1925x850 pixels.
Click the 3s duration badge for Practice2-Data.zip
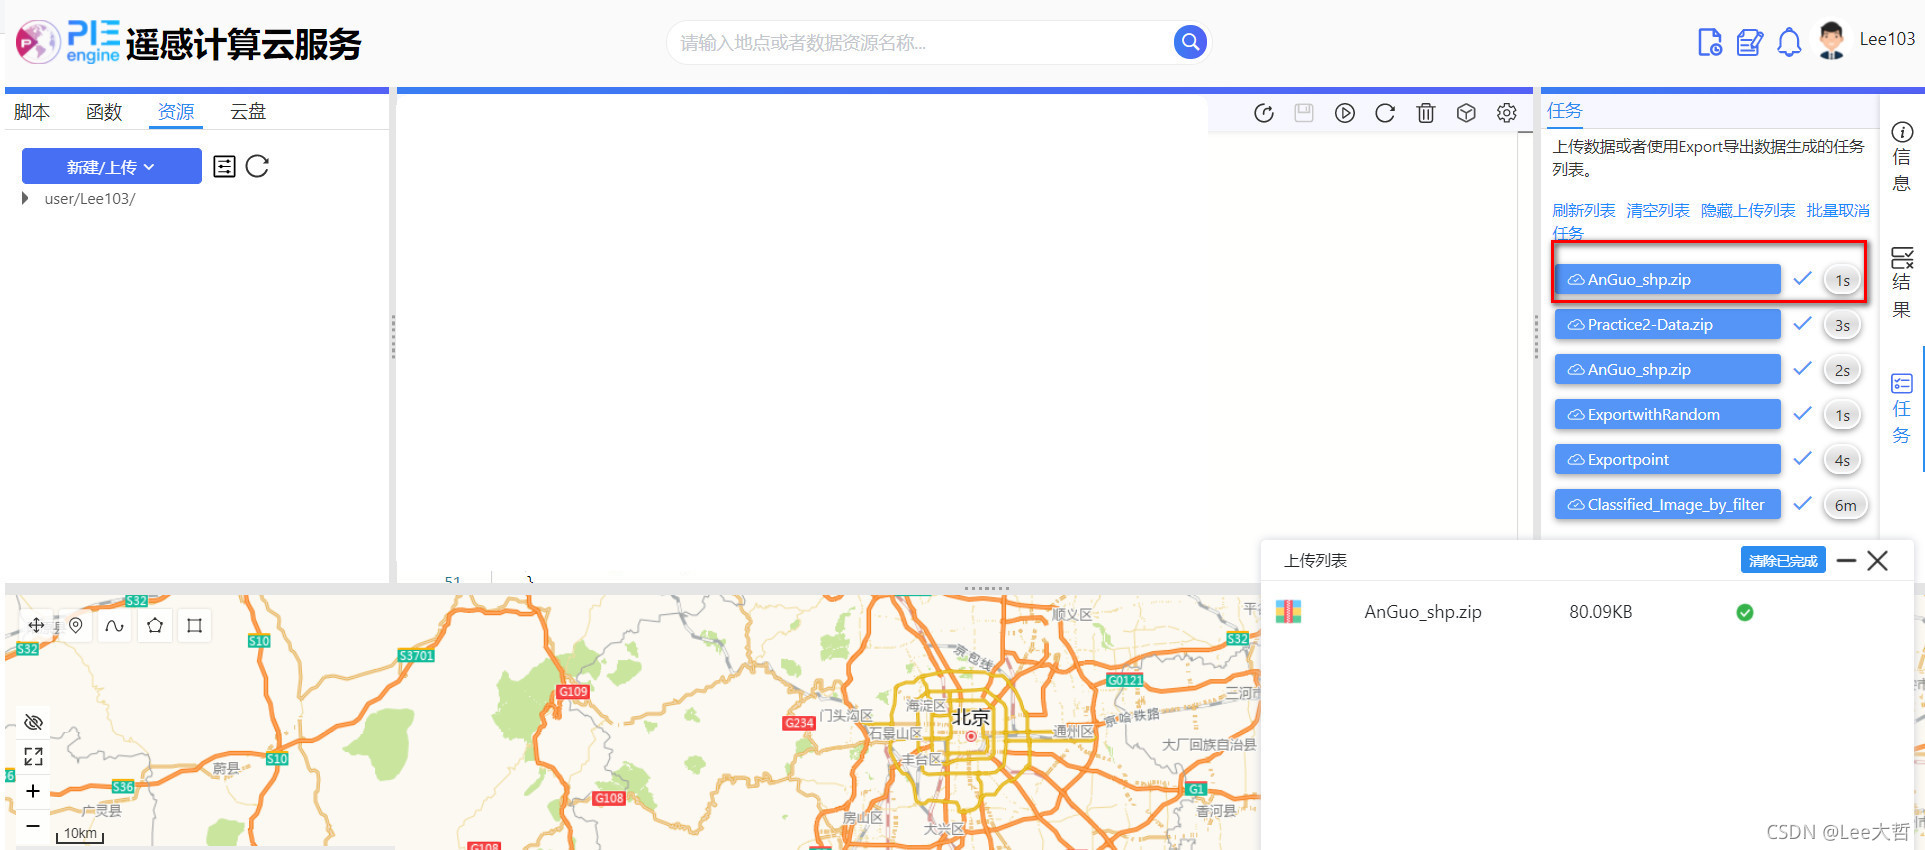point(1842,325)
